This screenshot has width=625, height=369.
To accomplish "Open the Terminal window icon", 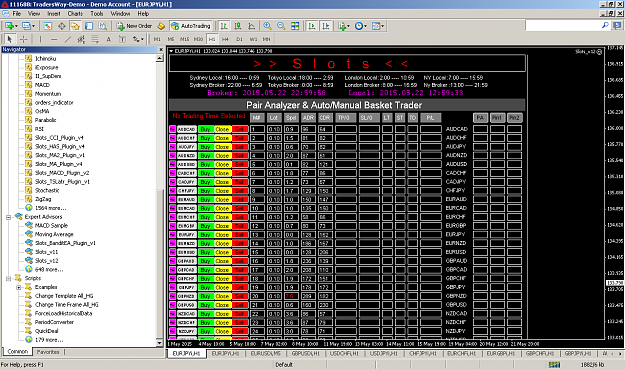I will 89,26.
